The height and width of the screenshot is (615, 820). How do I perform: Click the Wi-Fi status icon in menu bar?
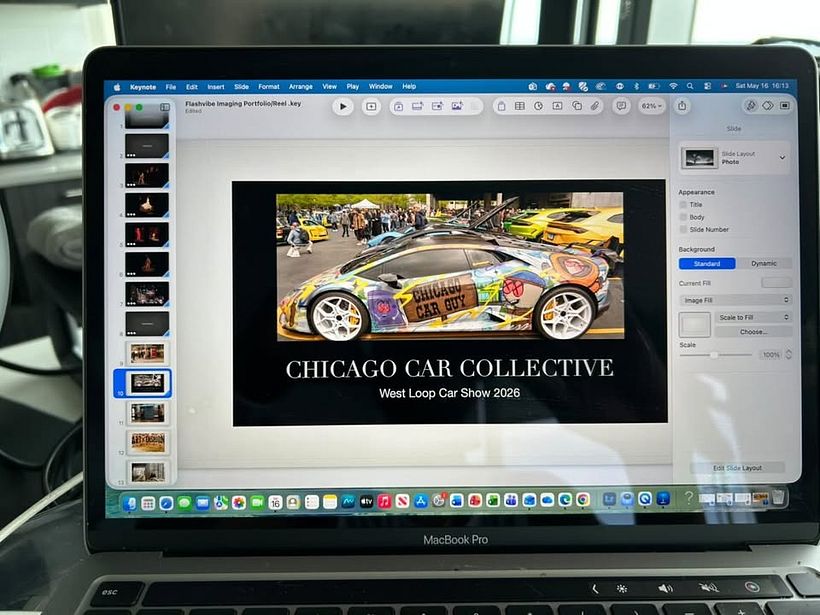[x=674, y=86]
